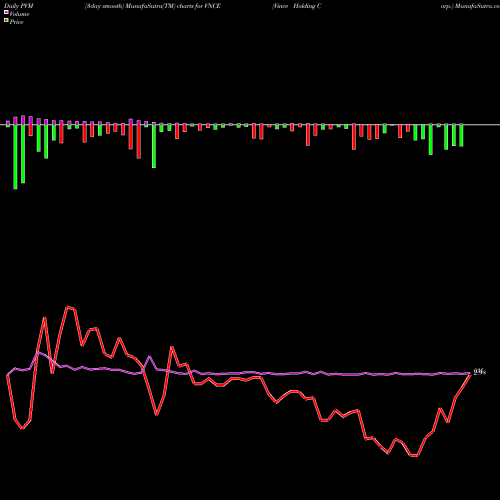Click the '0M' end-of-line value label
500x500 pixels.
(480, 372)
